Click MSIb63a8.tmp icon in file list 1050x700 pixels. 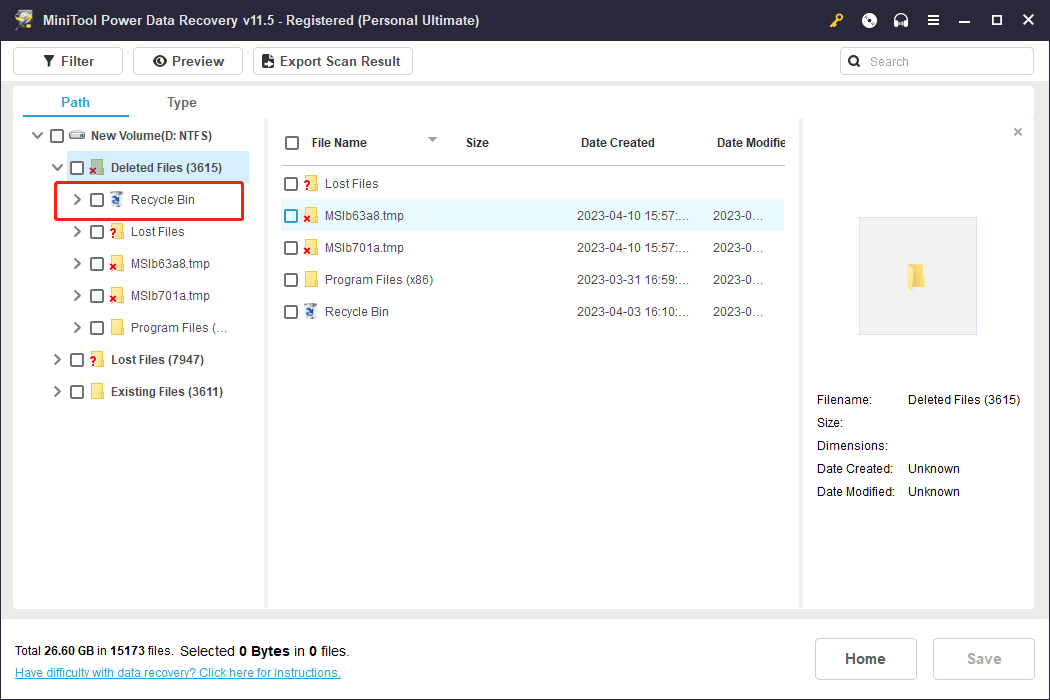click(310, 216)
